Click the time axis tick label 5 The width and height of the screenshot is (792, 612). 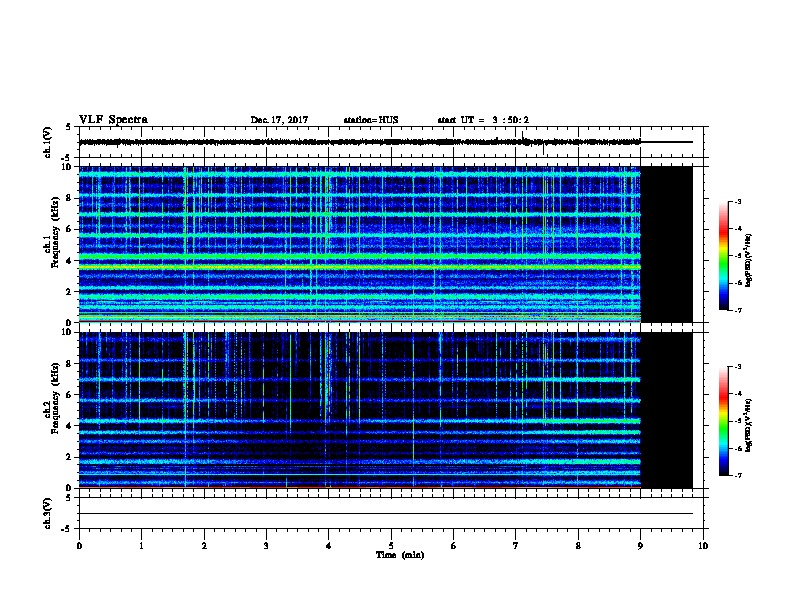click(391, 546)
